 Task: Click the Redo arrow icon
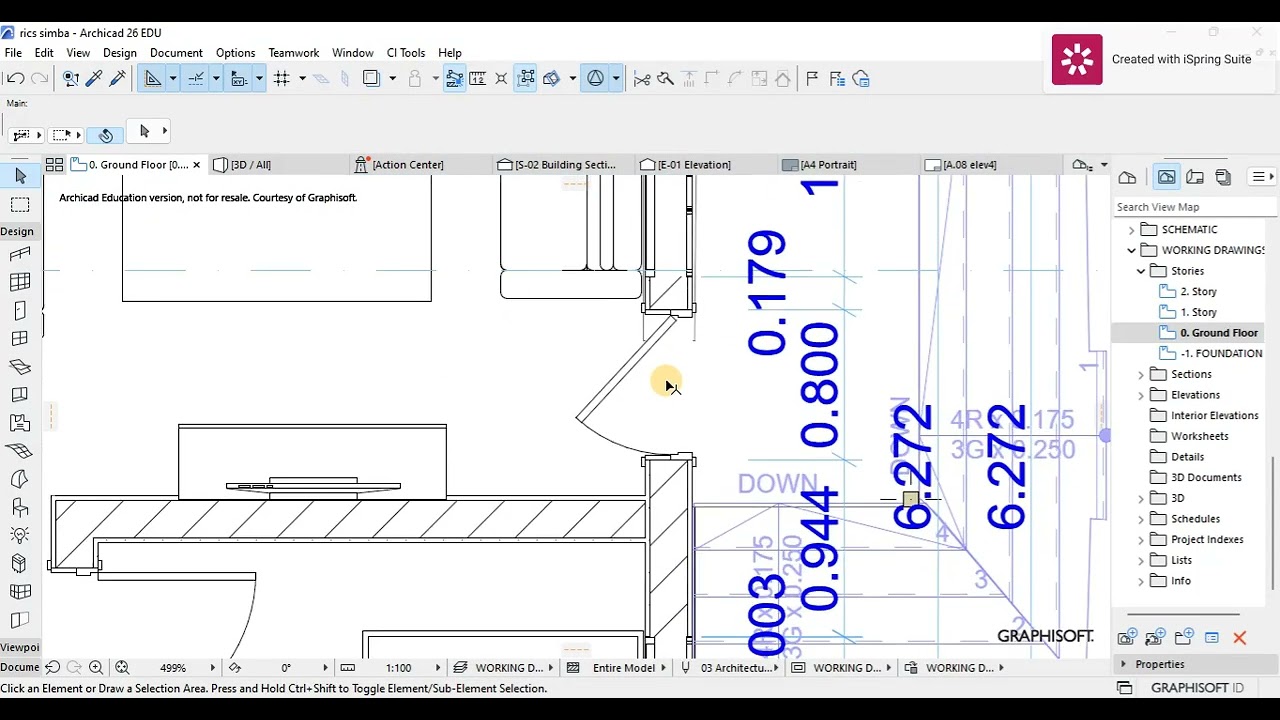[40, 79]
